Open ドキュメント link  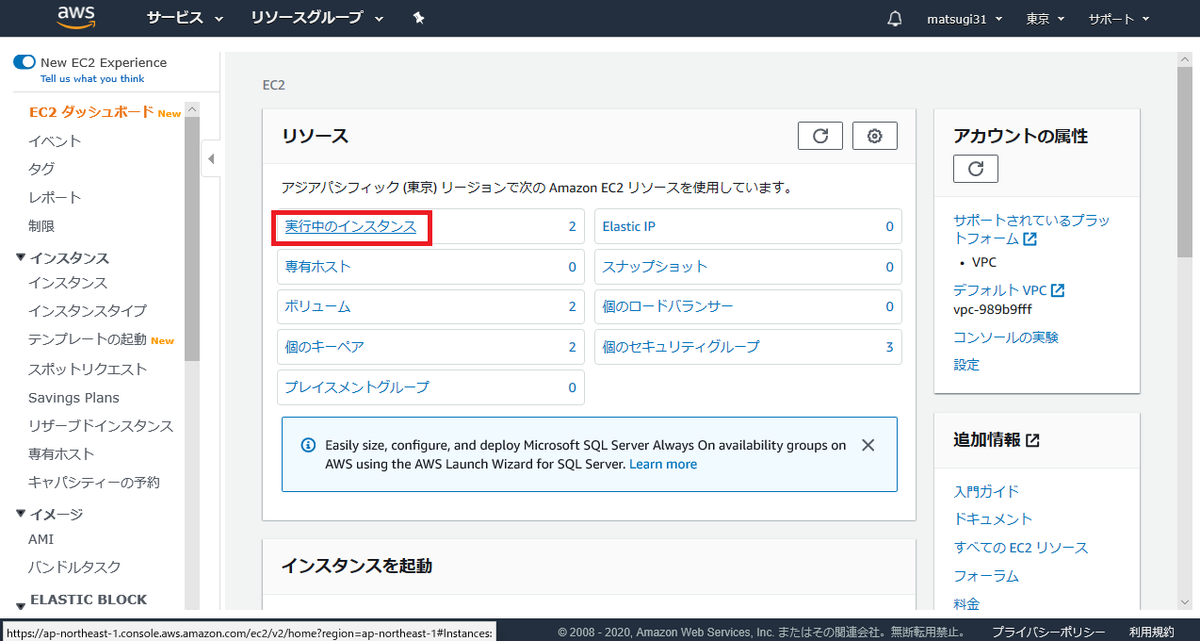point(993,519)
